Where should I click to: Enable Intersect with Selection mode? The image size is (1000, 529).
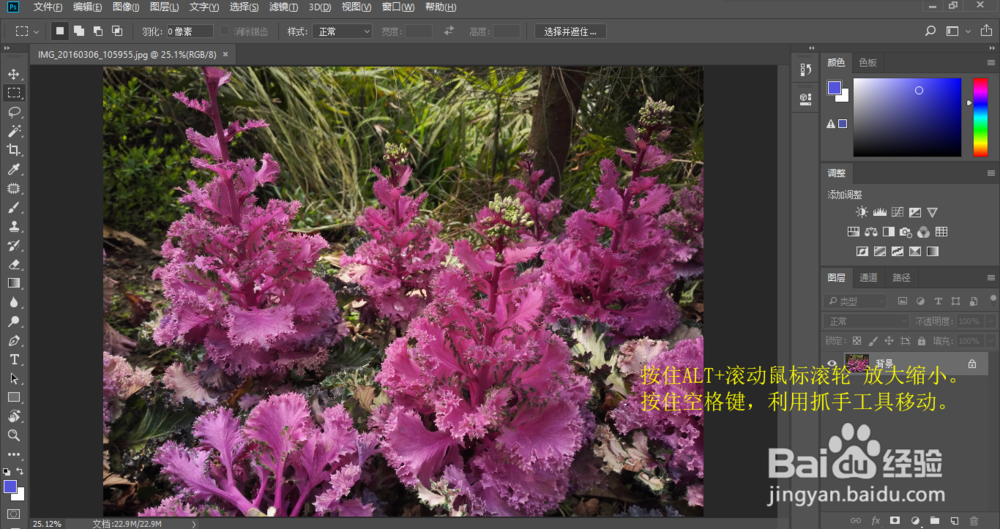(117, 31)
